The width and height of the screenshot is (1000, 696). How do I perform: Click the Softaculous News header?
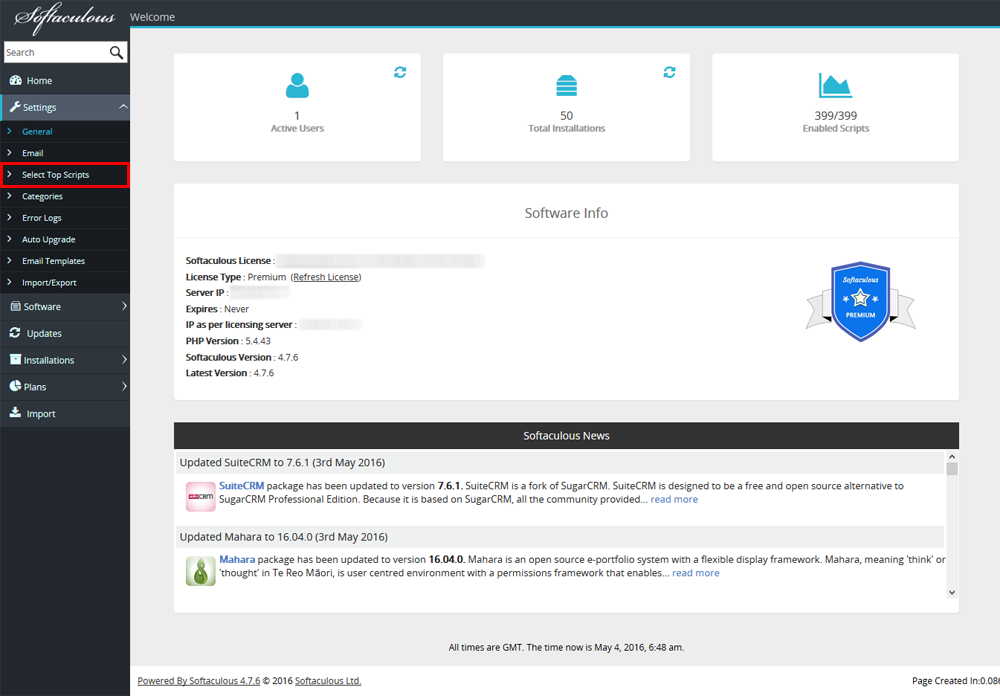coord(566,436)
